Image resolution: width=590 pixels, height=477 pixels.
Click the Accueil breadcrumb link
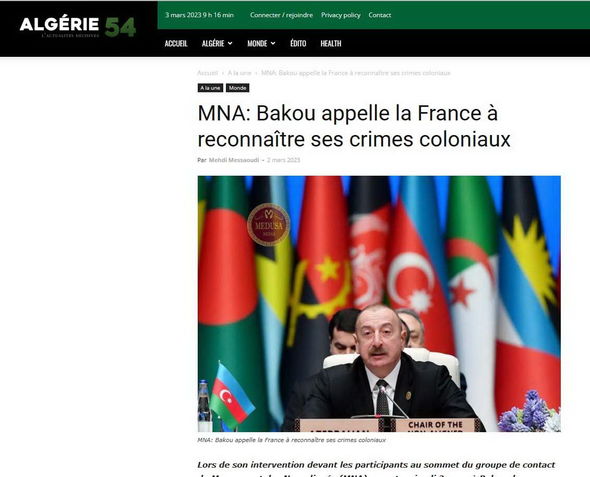click(x=207, y=73)
